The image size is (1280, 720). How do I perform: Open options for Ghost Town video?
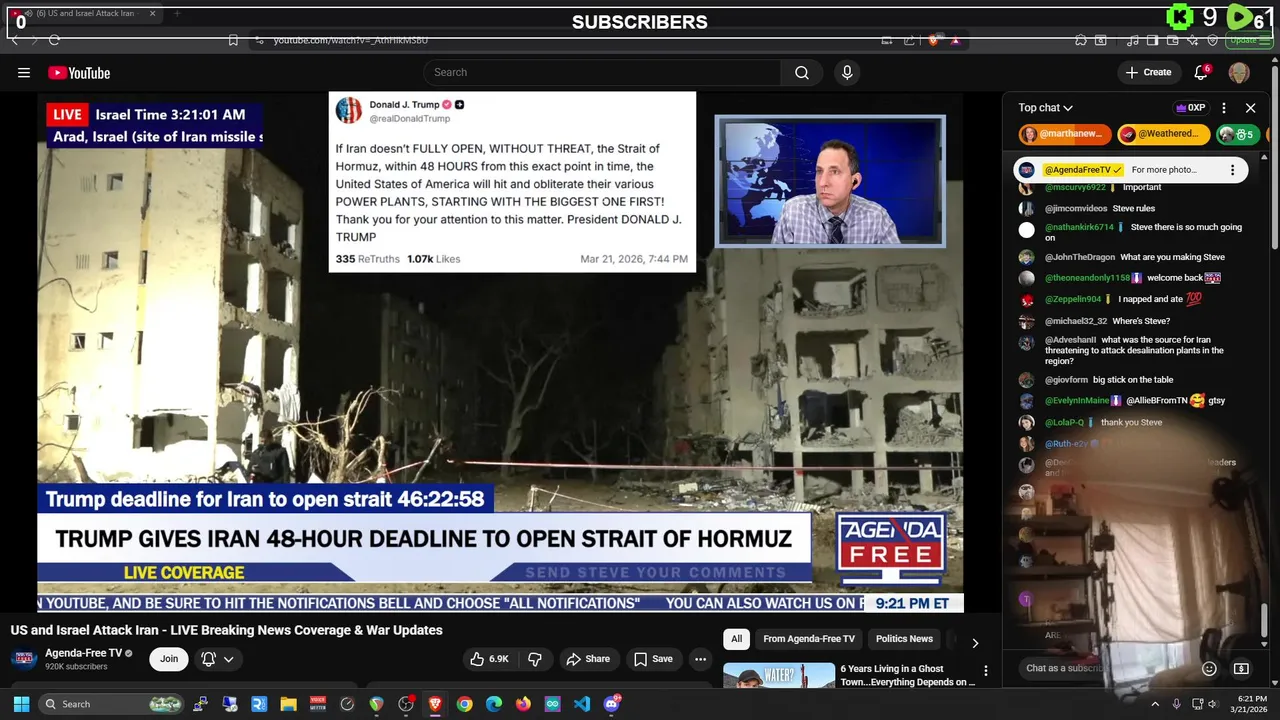[x=985, y=671]
